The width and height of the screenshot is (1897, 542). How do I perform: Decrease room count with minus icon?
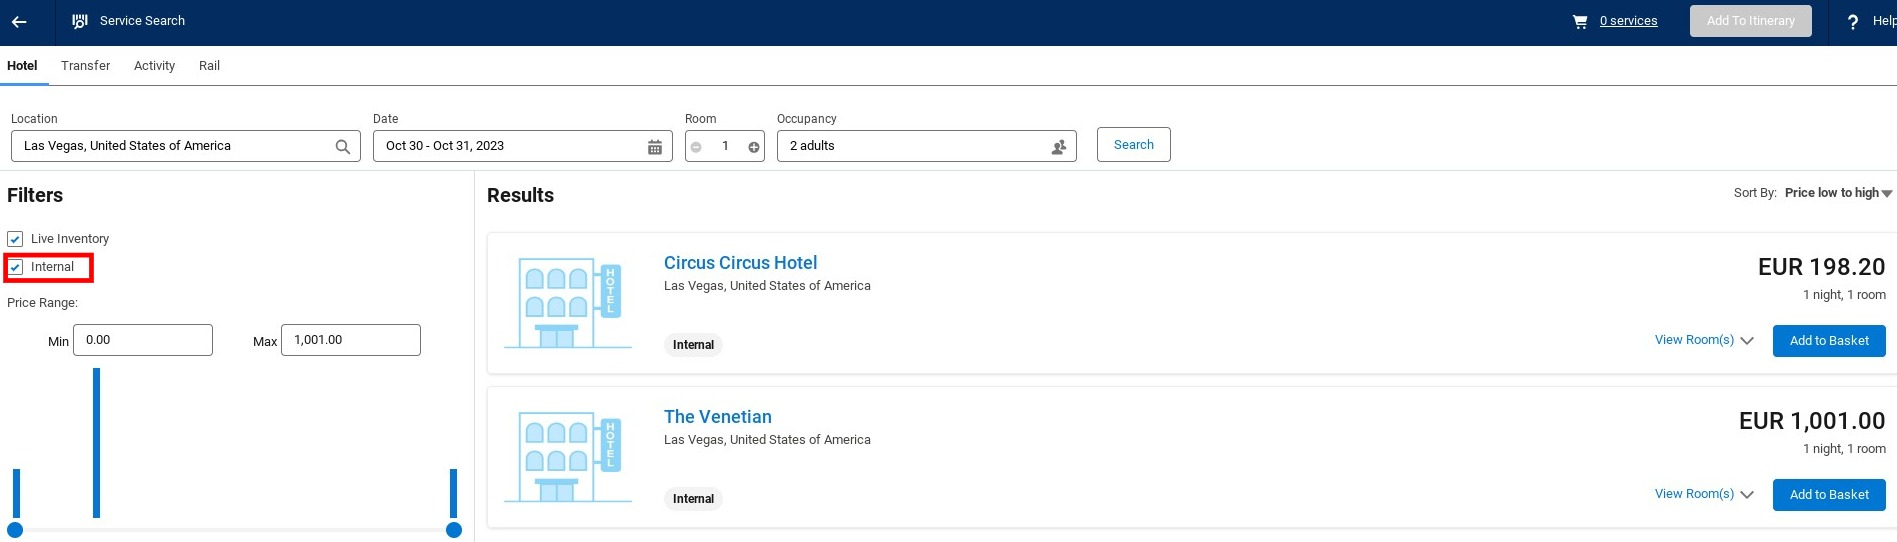pyautogui.click(x=696, y=147)
